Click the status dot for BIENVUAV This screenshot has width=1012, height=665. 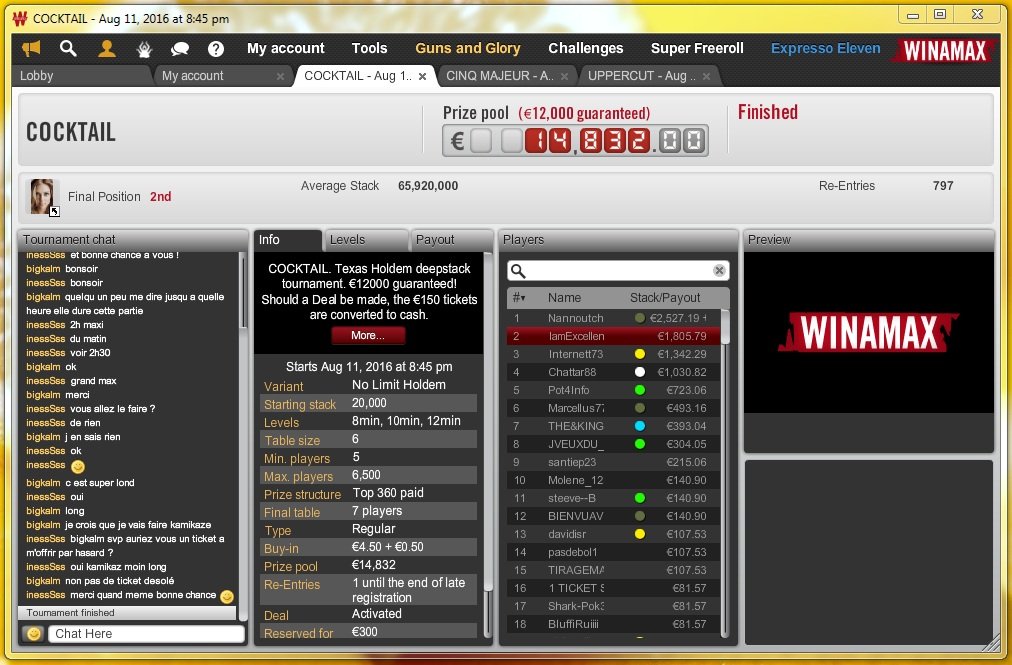(640, 517)
